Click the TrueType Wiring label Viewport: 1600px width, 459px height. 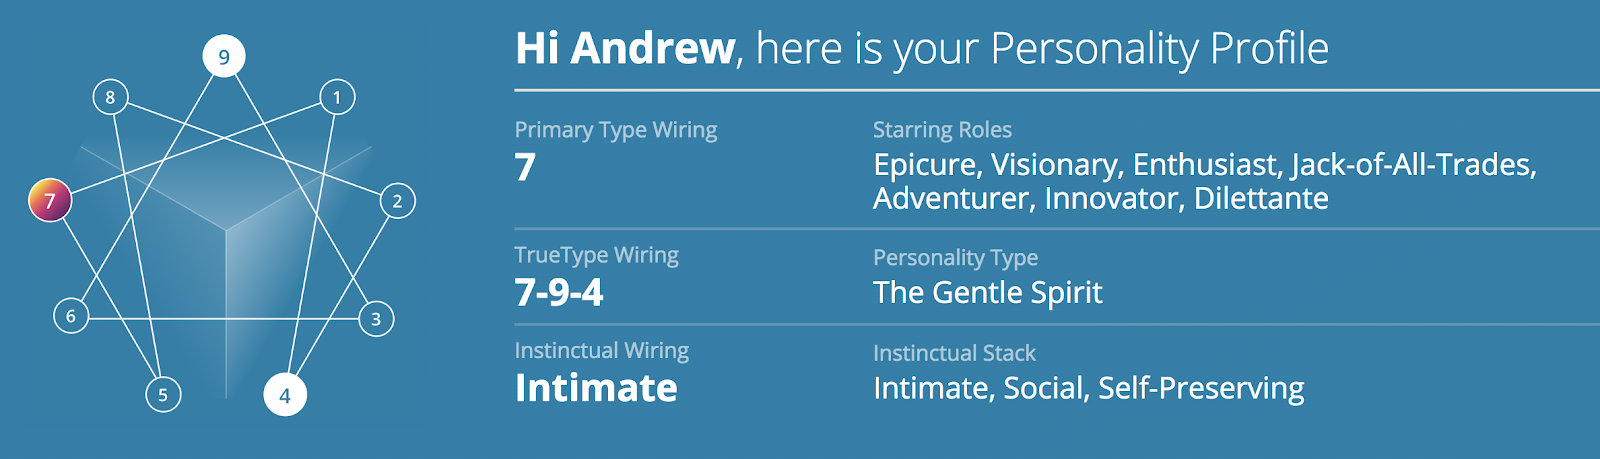[597, 256]
